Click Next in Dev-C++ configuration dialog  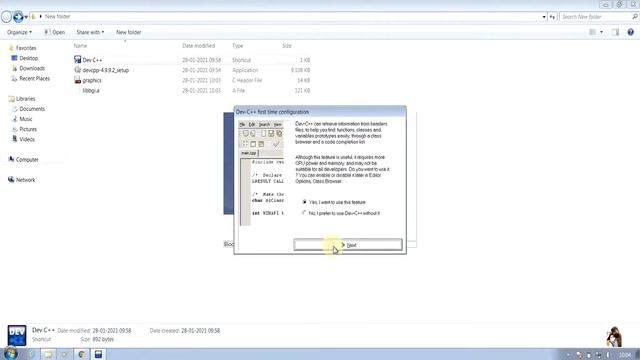click(348, 244)
